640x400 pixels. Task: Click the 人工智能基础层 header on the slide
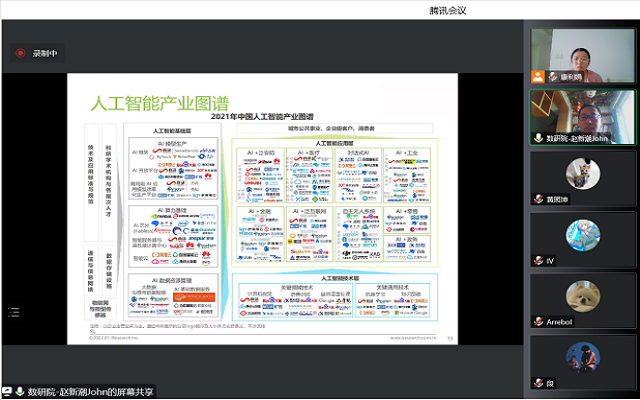point(172,131)
